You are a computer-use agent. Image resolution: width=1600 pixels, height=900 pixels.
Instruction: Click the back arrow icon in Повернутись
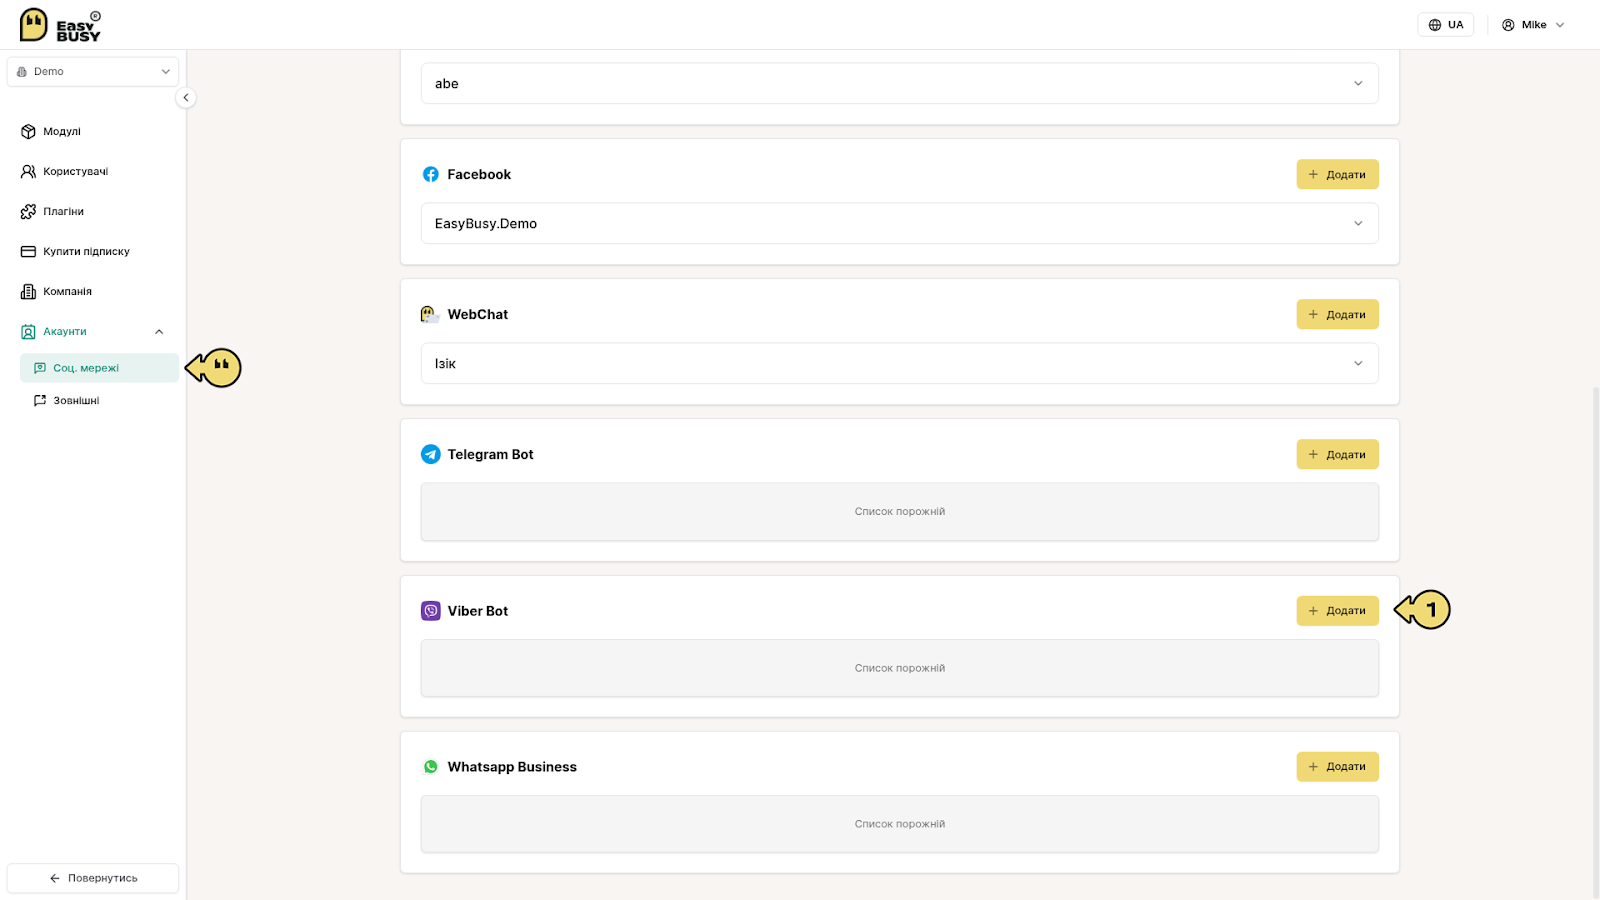[x=55, y=878]
